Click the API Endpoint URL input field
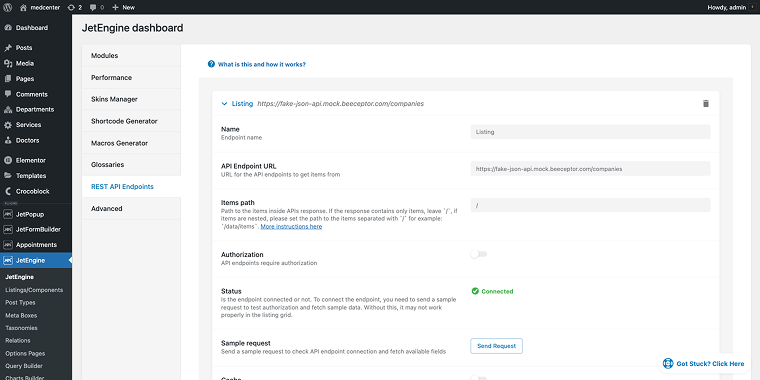Viewport: 760px width, 380px height. [x=590, y=169]
